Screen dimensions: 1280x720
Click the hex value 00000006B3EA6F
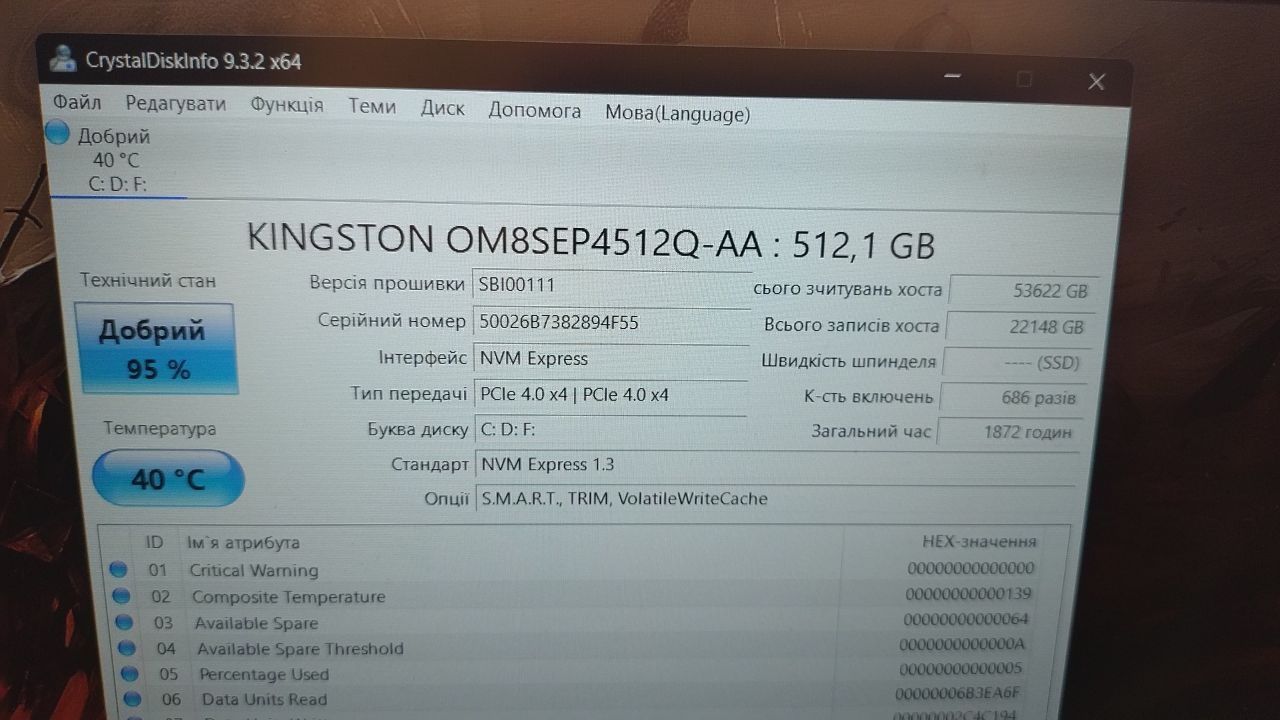click(957, 693)
